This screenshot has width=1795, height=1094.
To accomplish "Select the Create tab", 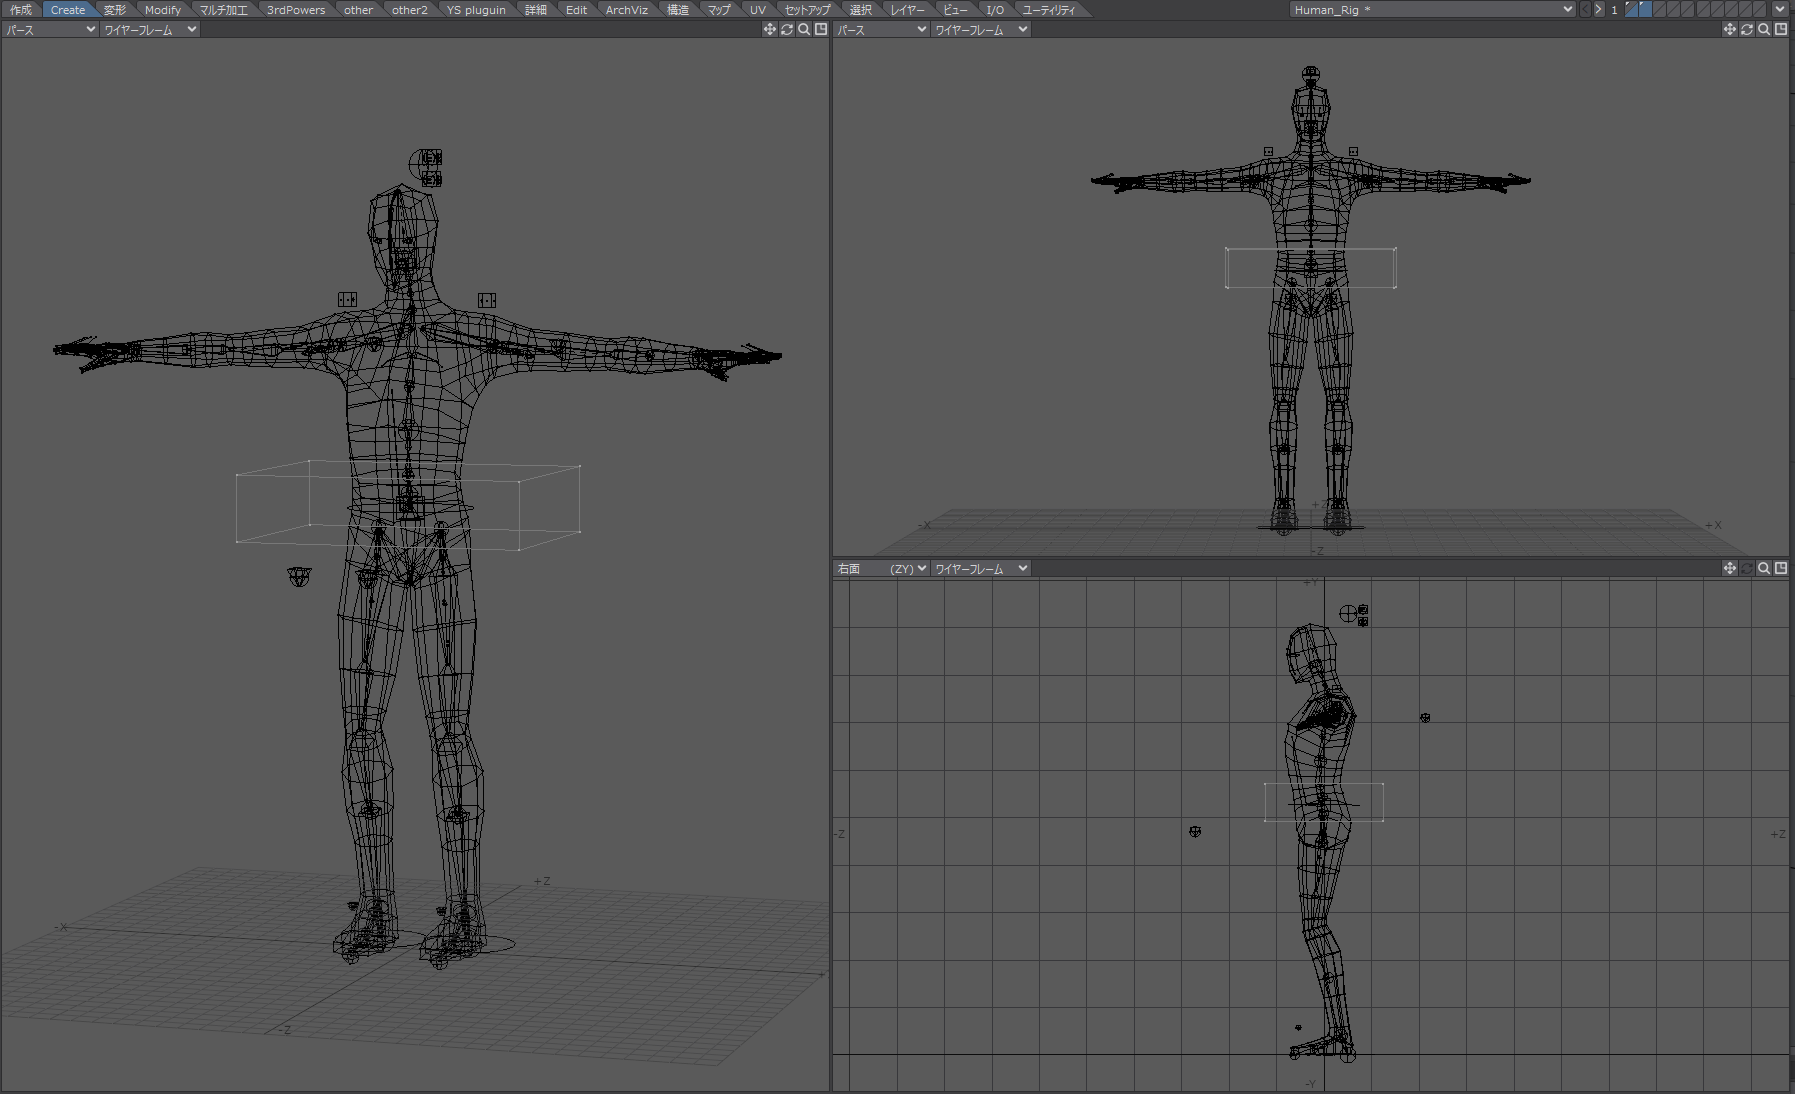I will [68, 10].
